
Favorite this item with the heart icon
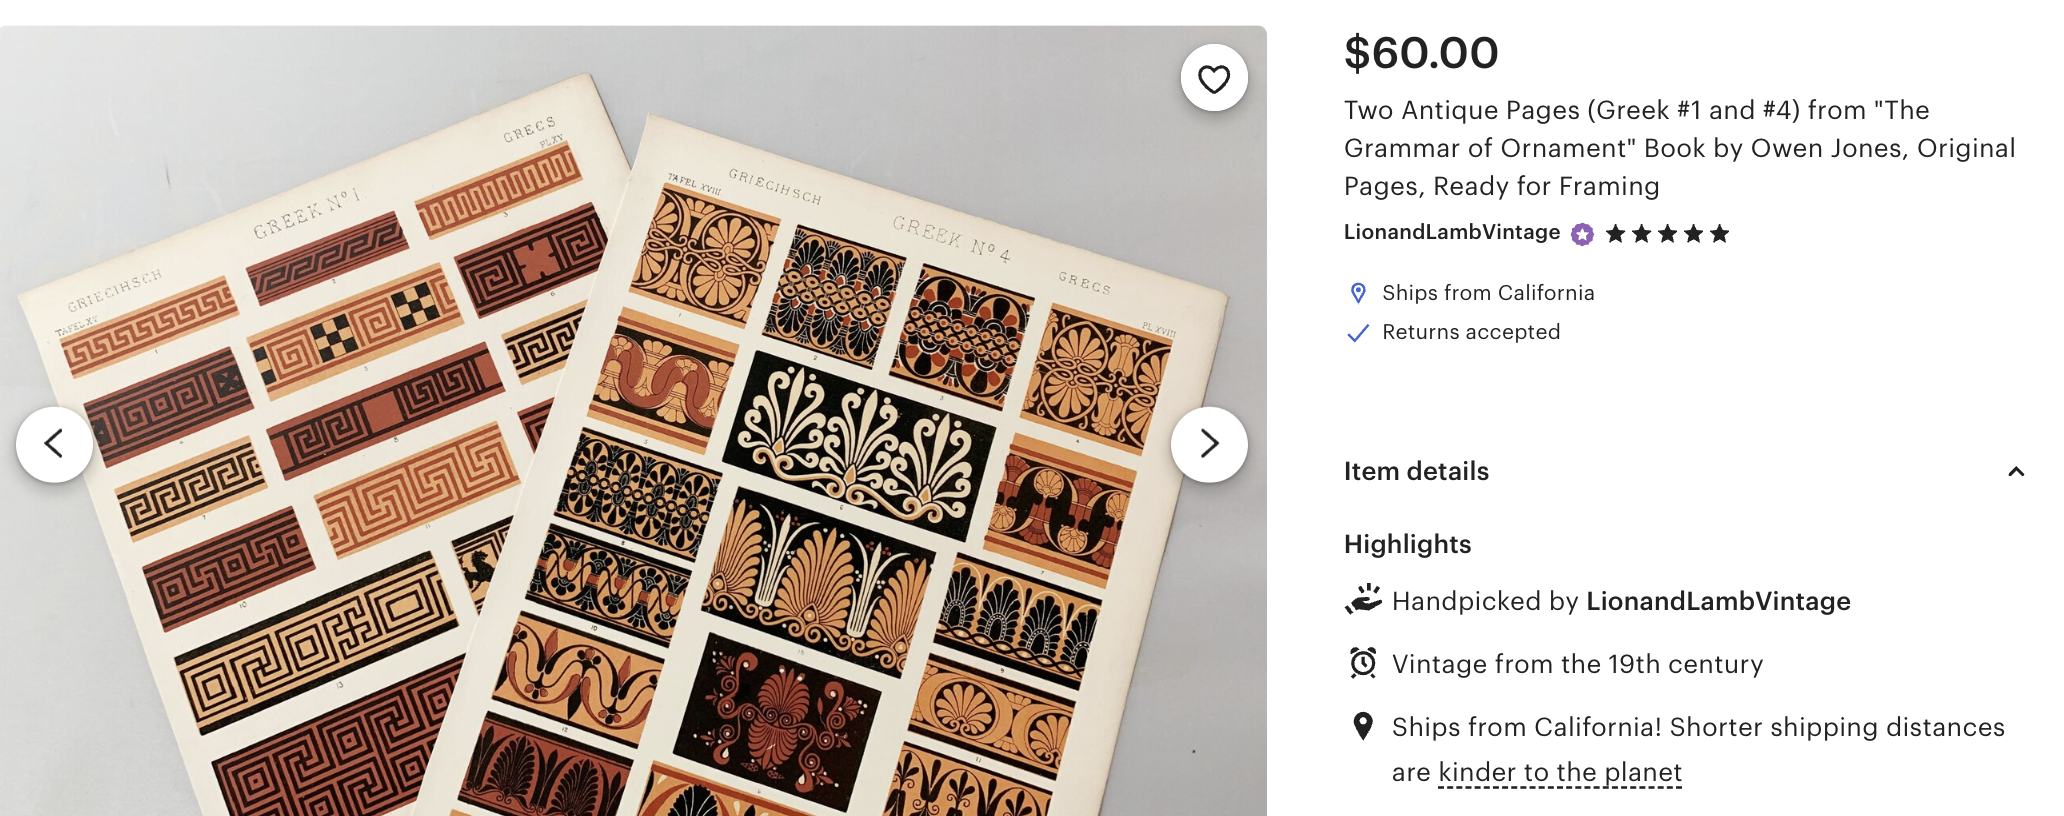(1213, 78)
